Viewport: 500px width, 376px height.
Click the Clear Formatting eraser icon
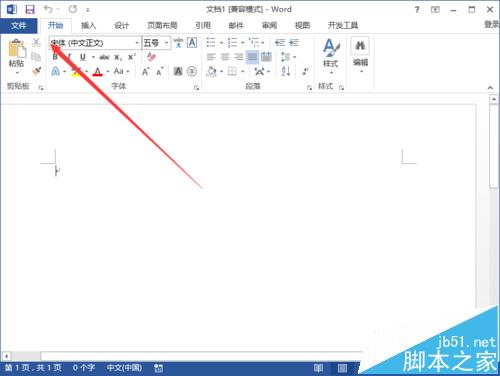(x=151, y=57)
